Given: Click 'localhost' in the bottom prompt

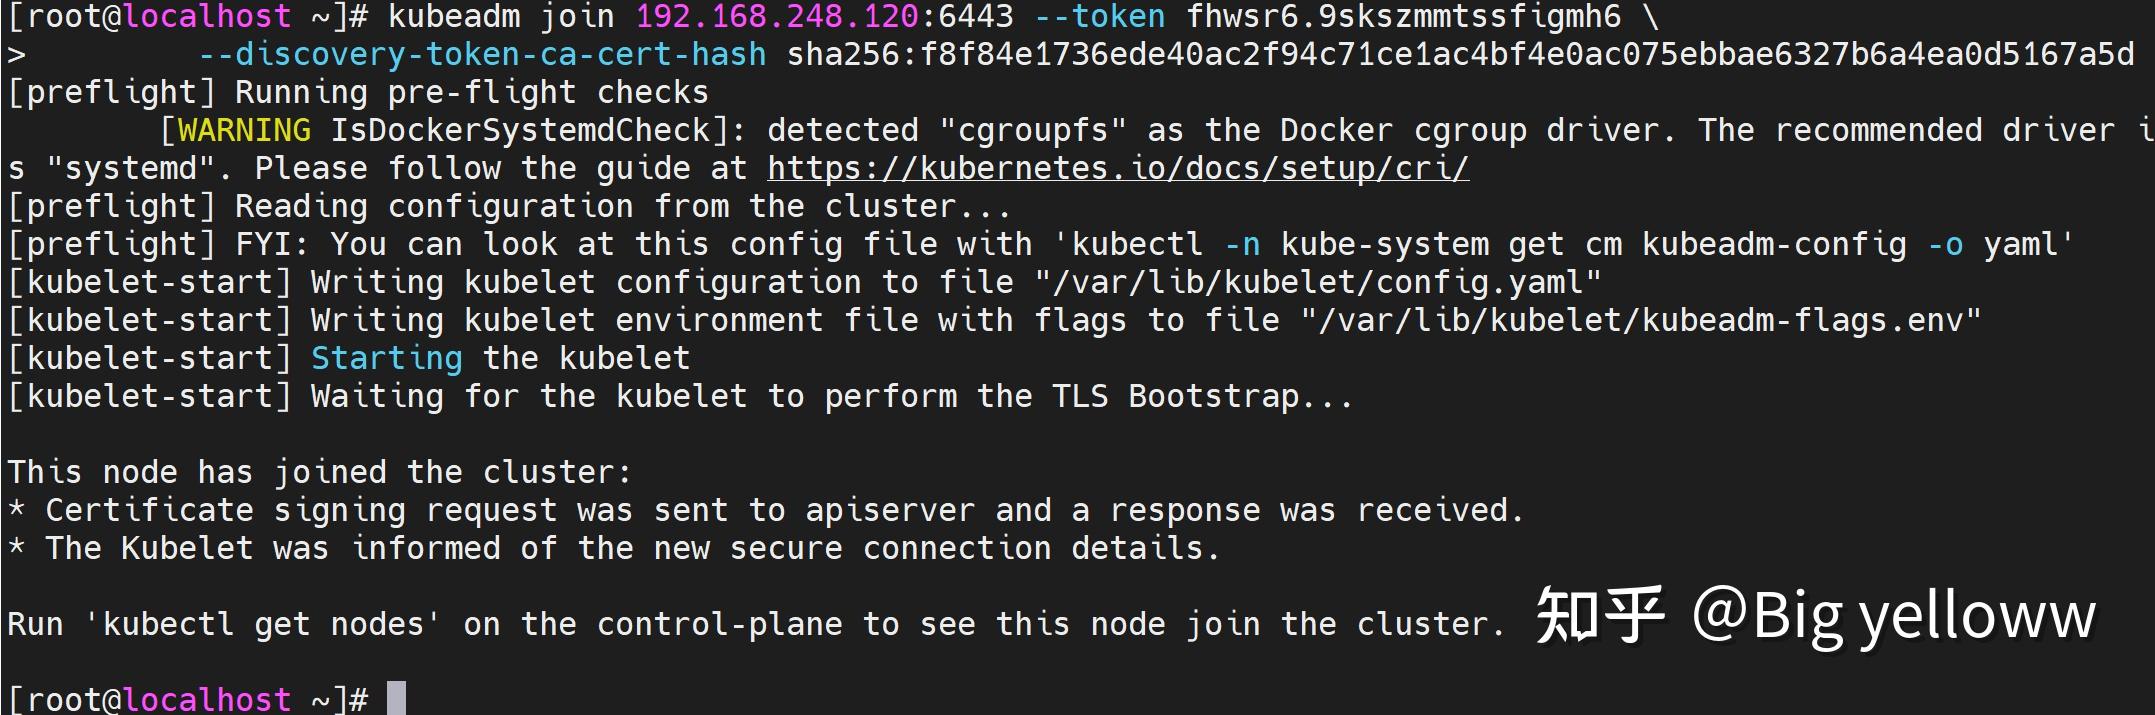Looking at the screenshot, I should (x=207, y=698).
